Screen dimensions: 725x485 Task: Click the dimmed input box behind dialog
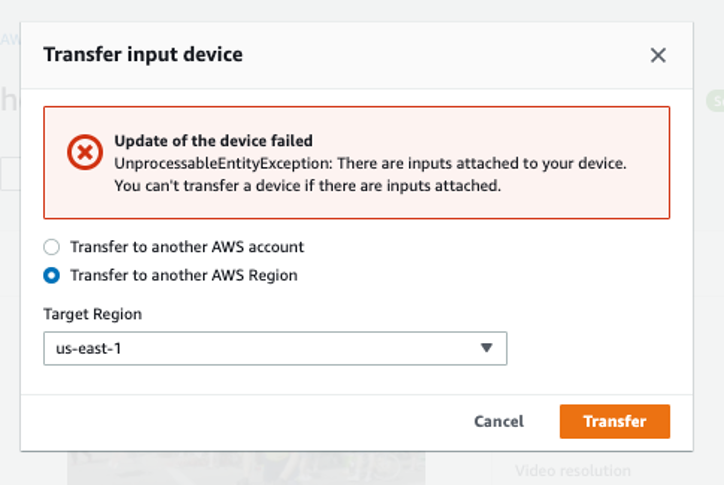10,174
